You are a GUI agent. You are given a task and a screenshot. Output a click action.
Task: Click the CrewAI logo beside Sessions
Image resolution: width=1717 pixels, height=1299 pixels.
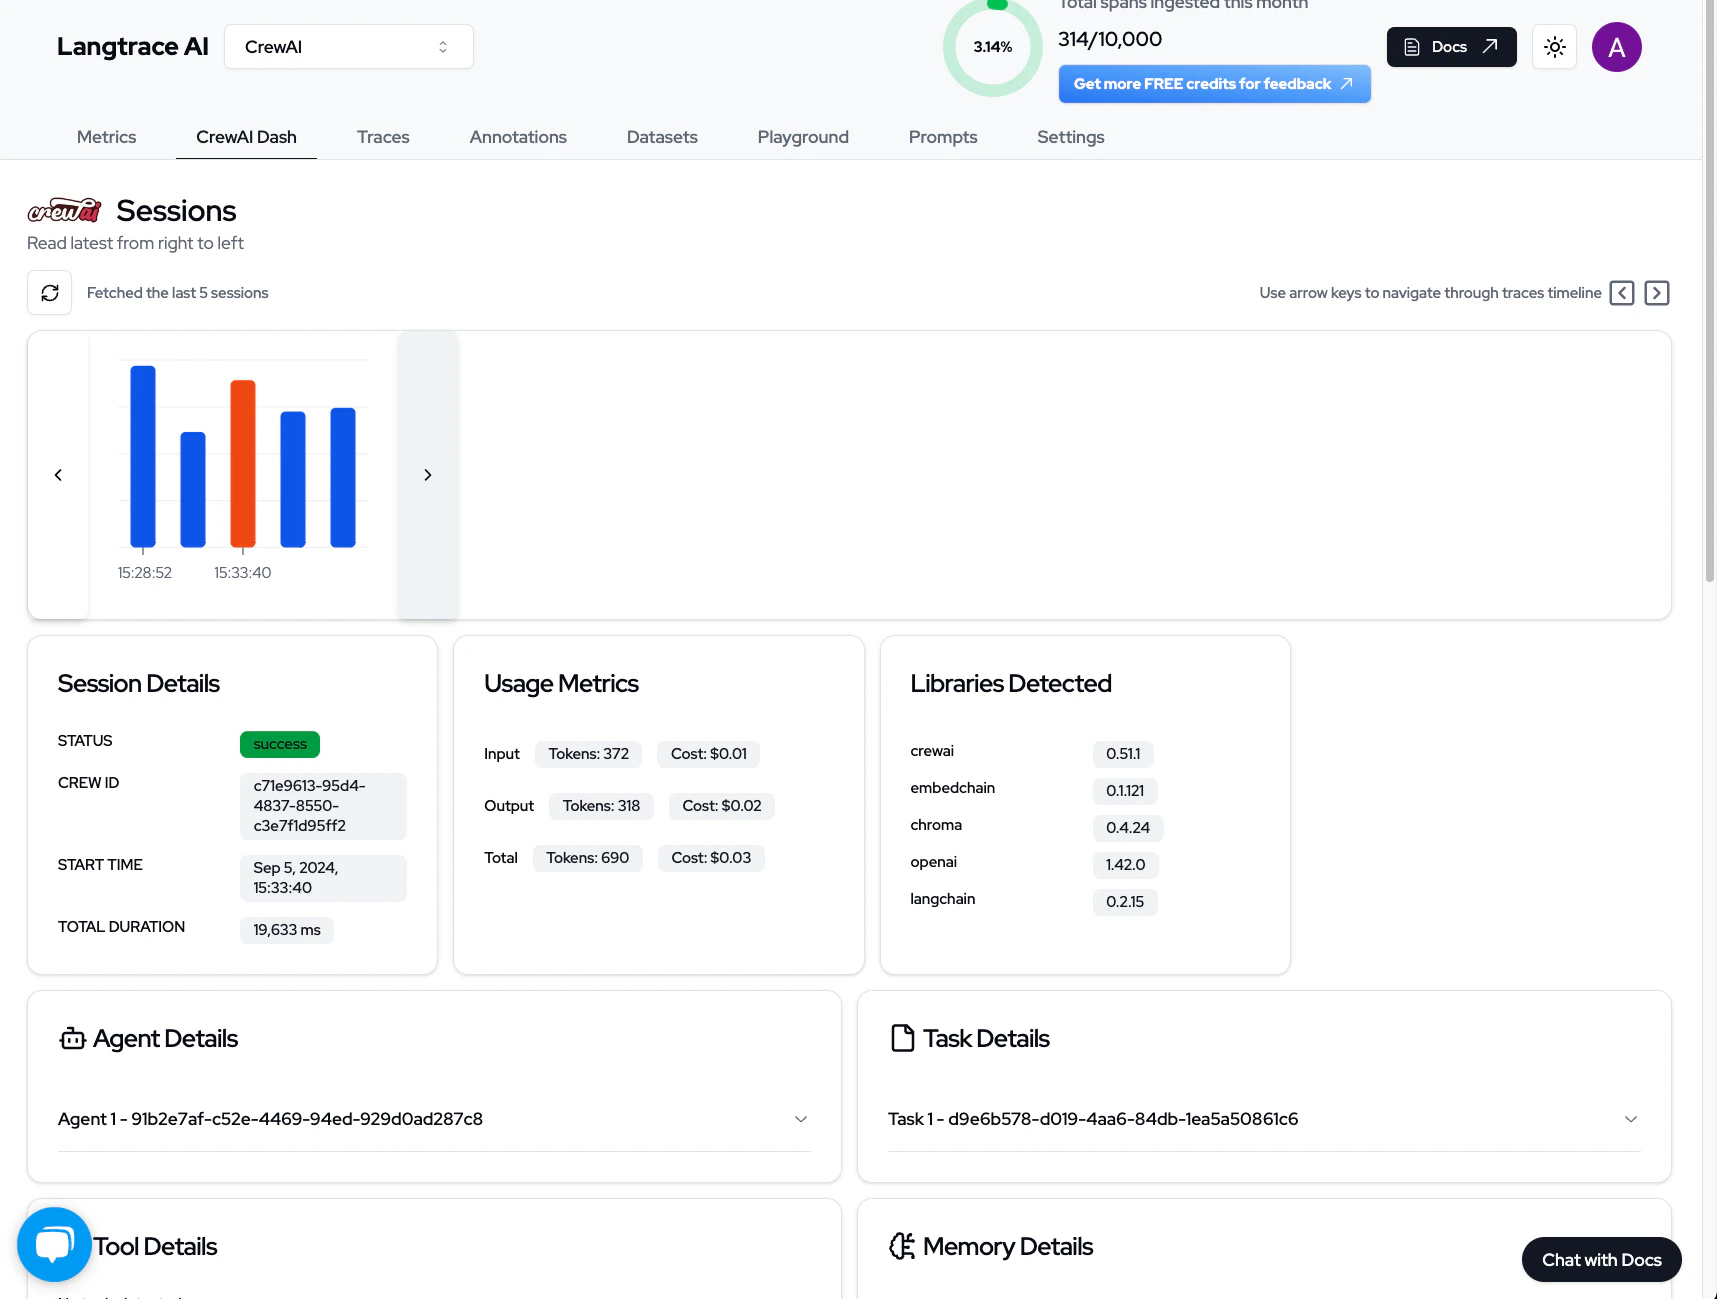point(64,210)
